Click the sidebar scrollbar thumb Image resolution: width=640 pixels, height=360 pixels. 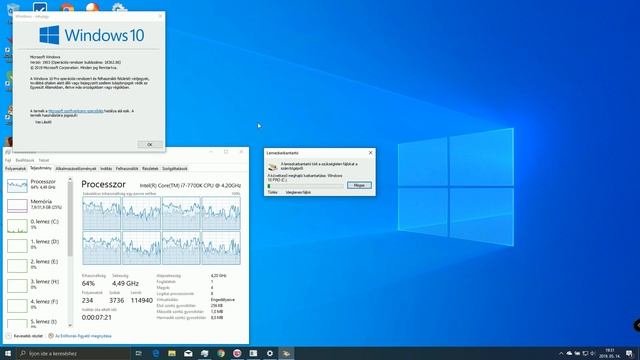(70, 218)
